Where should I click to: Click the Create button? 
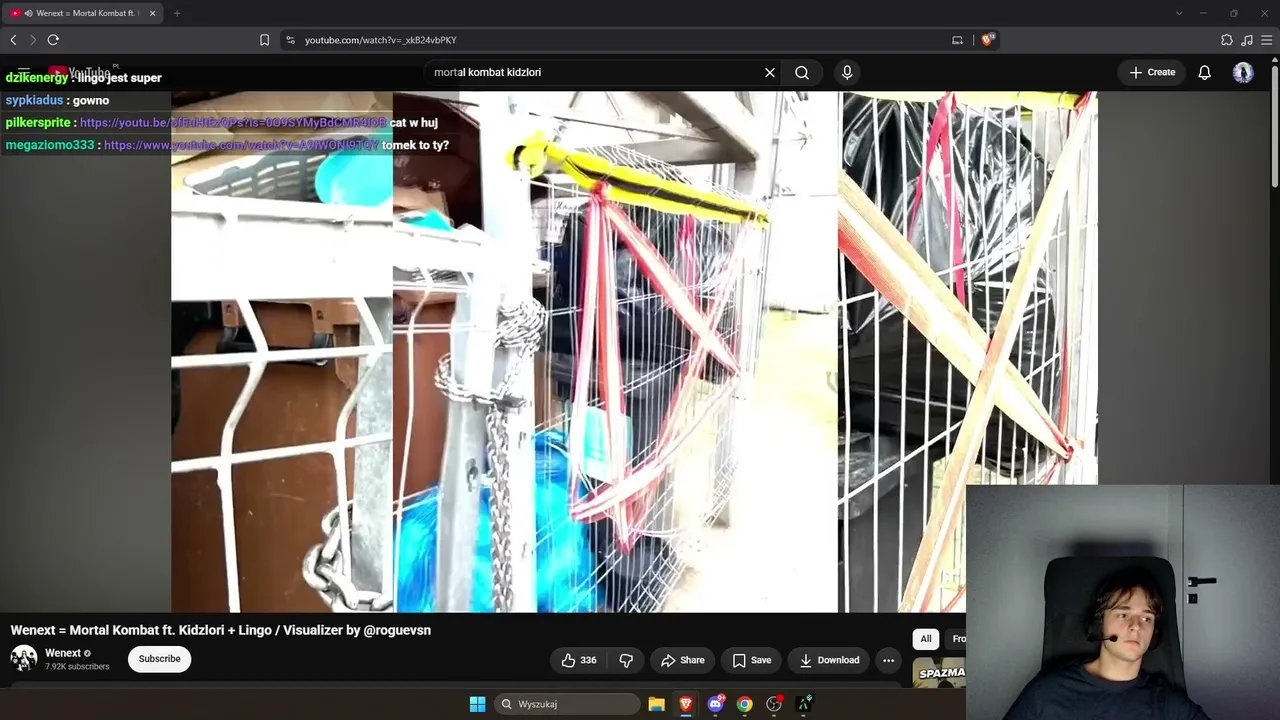pos(1152,72)
